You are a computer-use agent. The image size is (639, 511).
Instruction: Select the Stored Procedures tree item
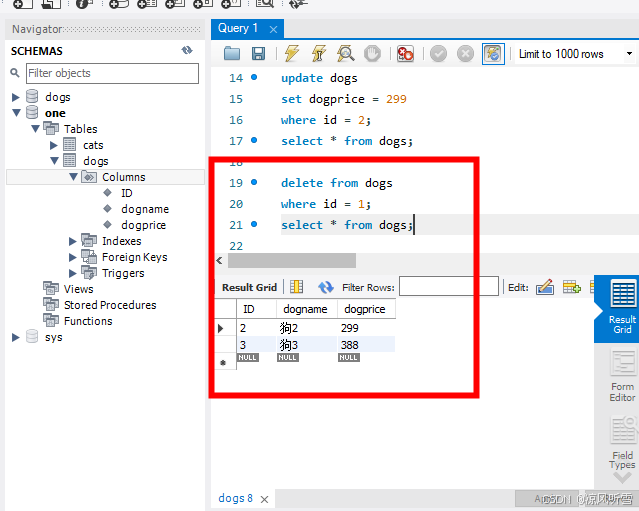(110, 305)
